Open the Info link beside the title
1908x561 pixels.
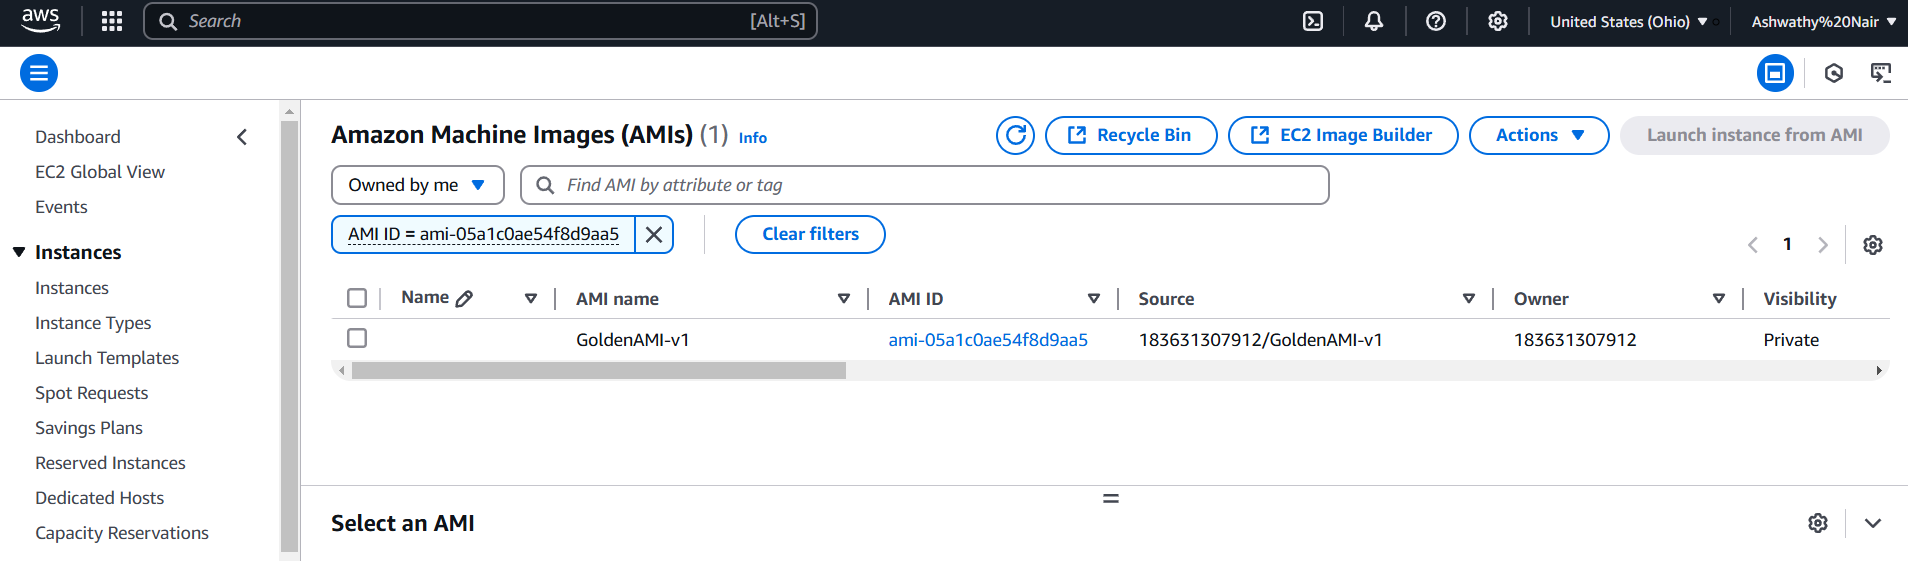(753, 138)
